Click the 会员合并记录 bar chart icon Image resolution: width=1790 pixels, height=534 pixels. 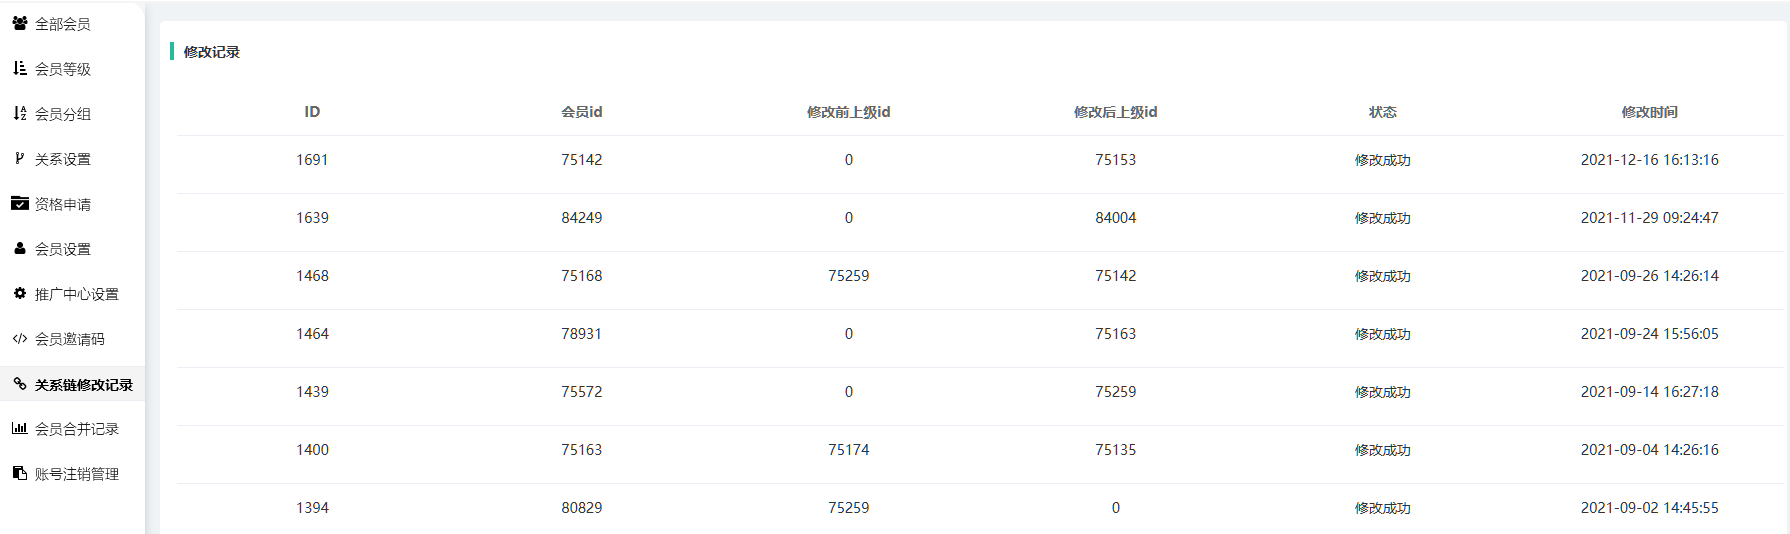pyautogui.click(x=20, y=428)
